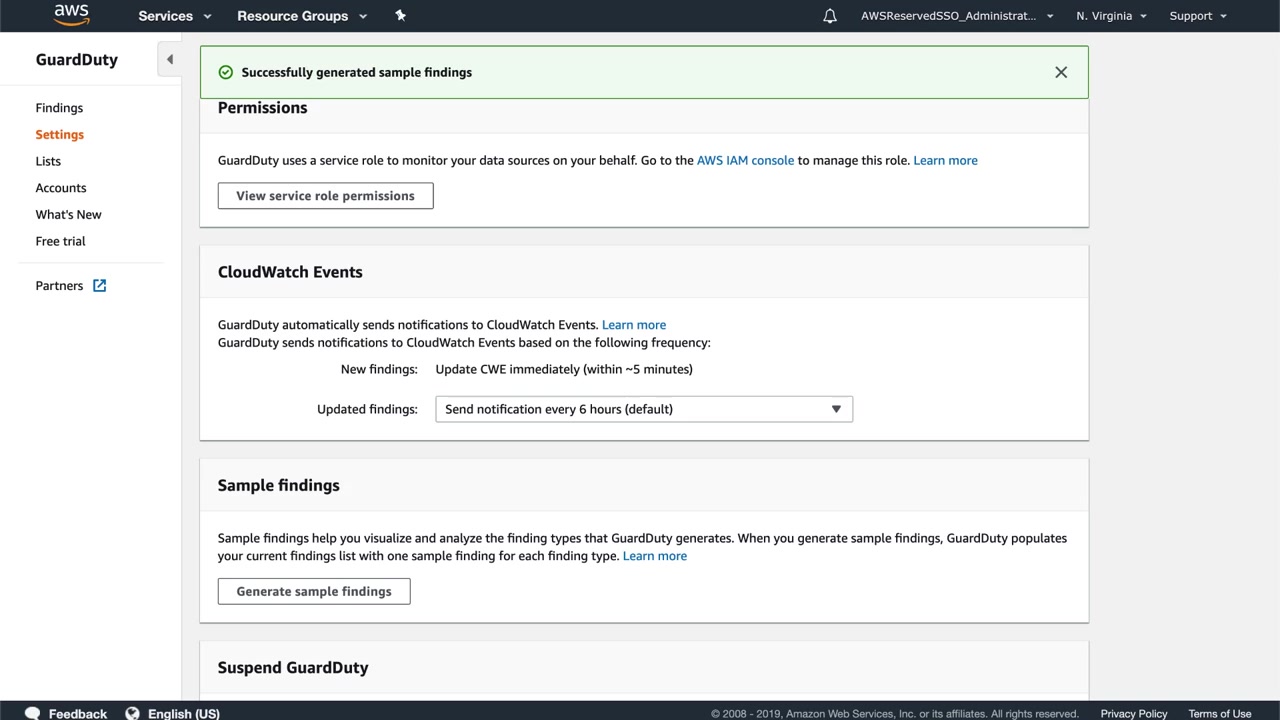This screenshot has width=1280, height=720.
Task: Open Updated findings frequency dropdown
Action: [643, 409]
